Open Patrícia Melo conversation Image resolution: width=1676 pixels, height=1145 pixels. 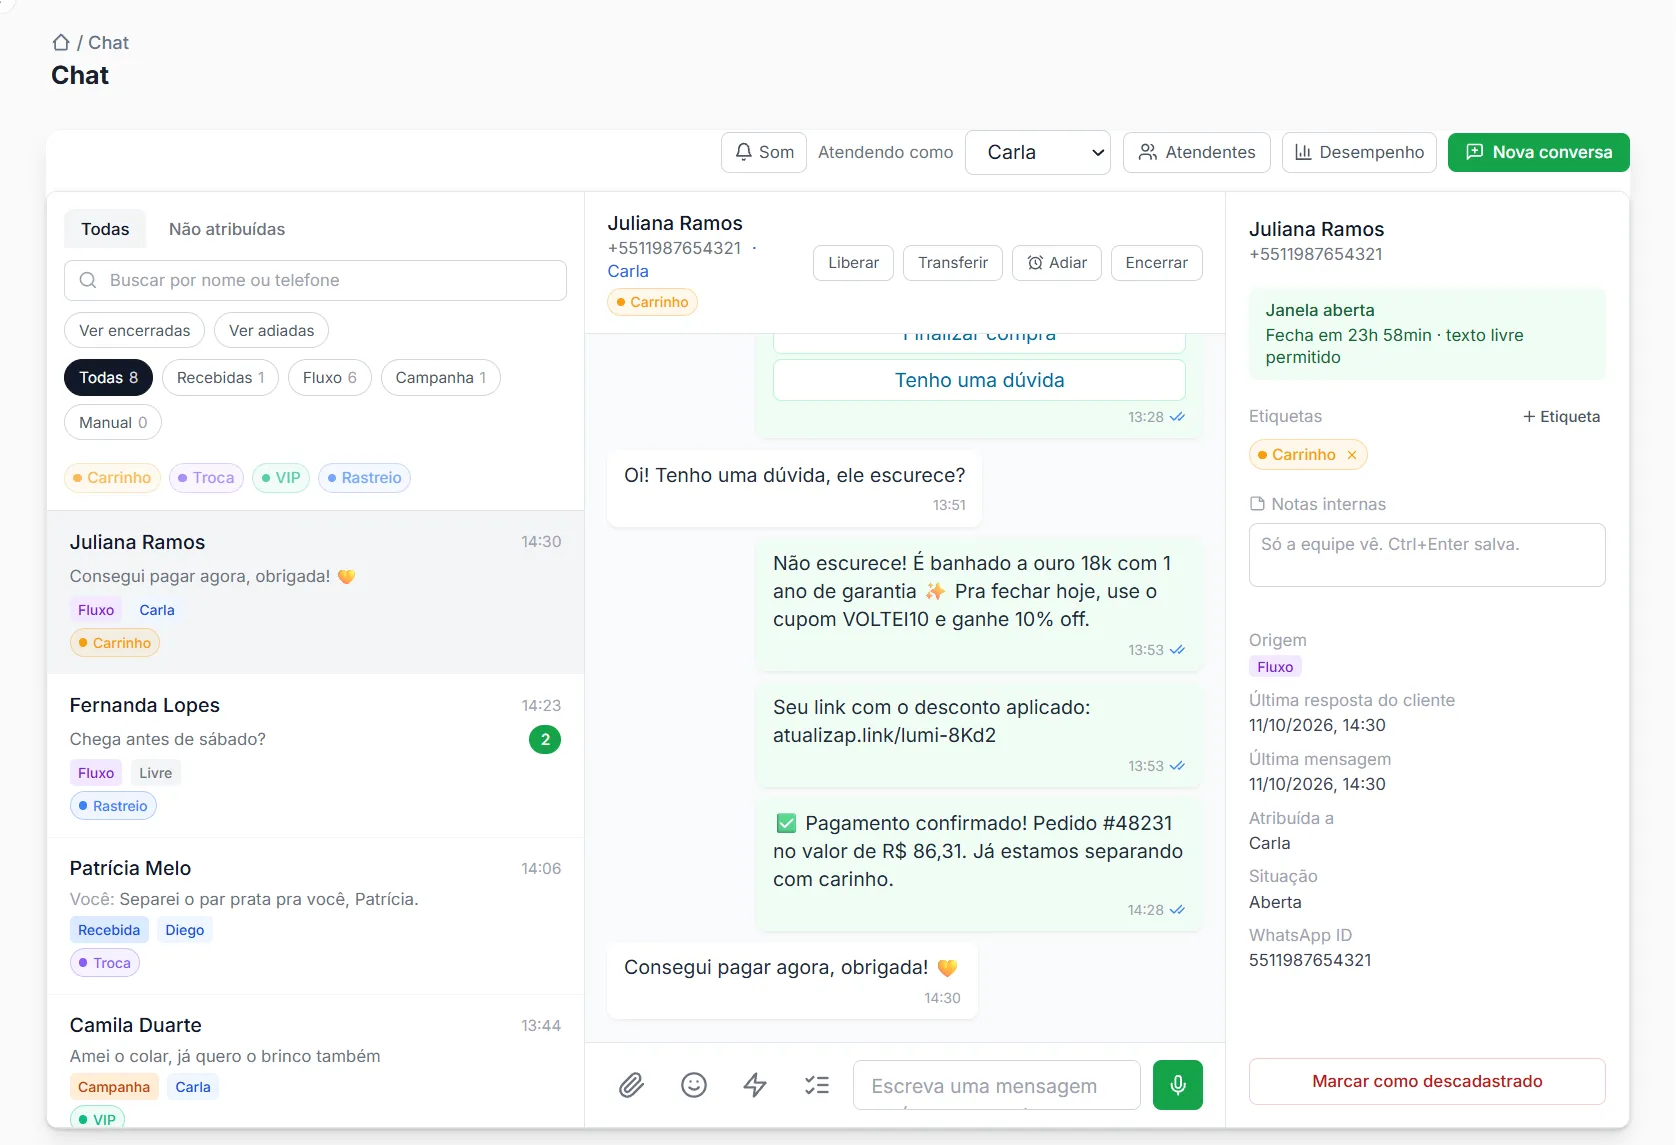(x=315, y=916)
